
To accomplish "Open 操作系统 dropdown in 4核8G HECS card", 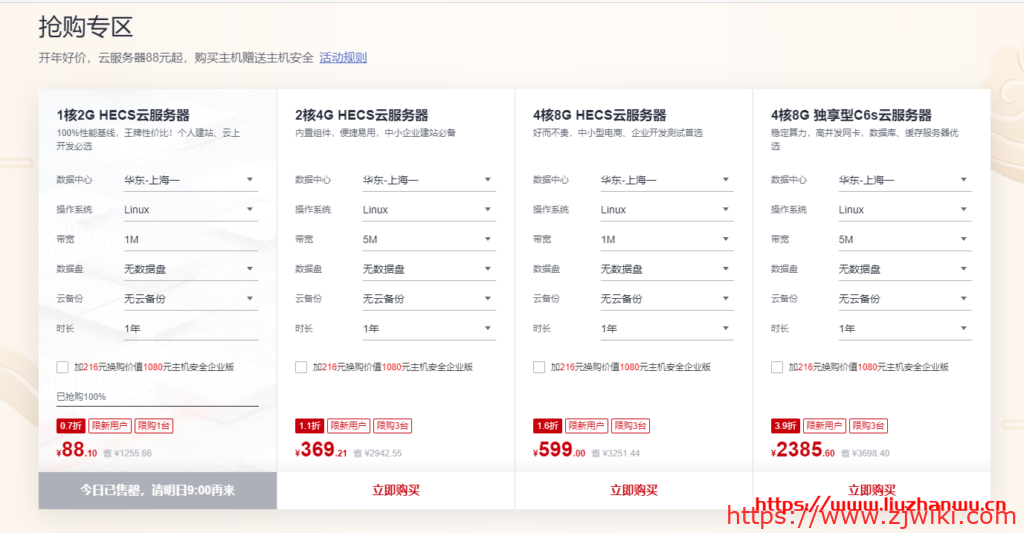I will coord(667,210).
